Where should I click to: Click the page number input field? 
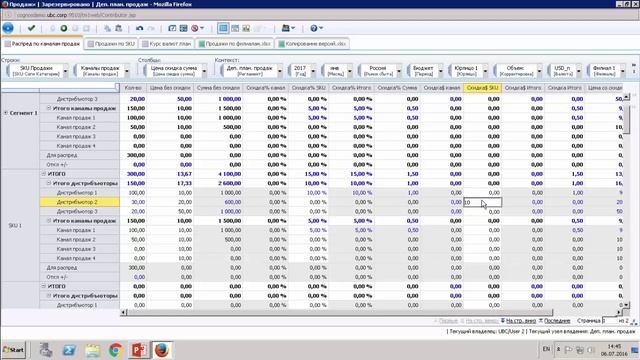pyautogui.click(x=610, y=321)
